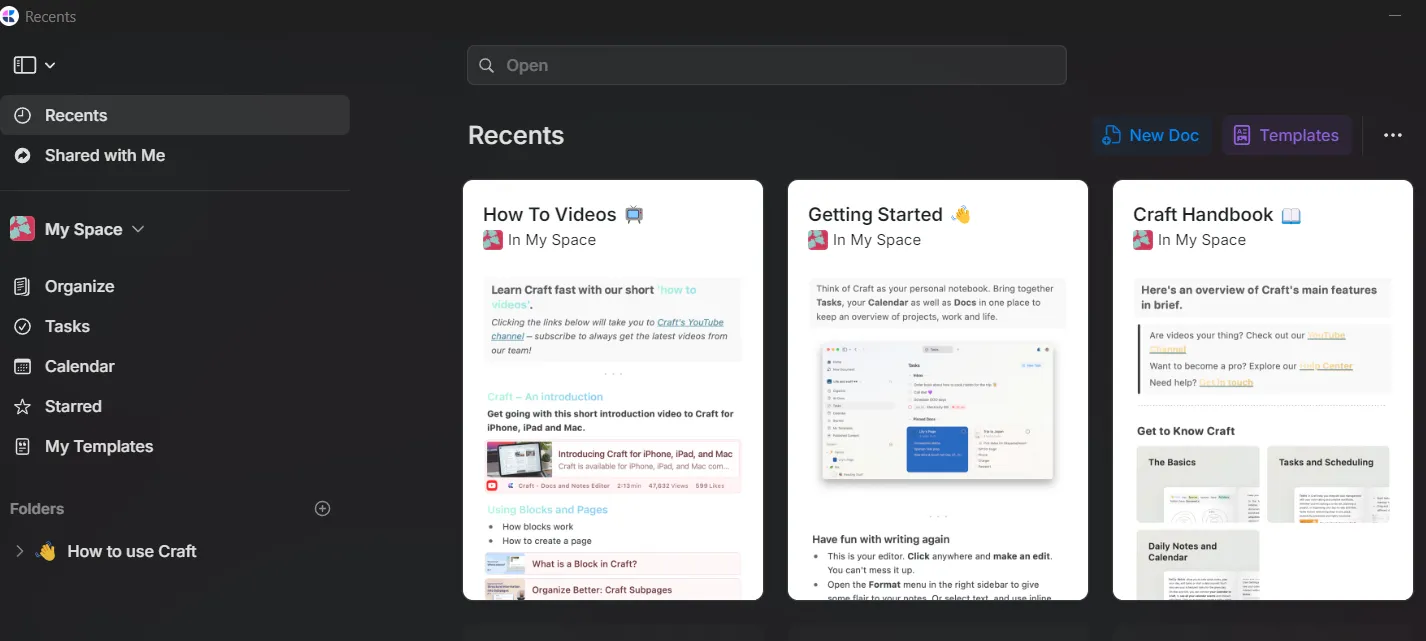Click the 'How to create a page' bullet
The height and width of the screenshot is (641, 1426).
(548, 541)
